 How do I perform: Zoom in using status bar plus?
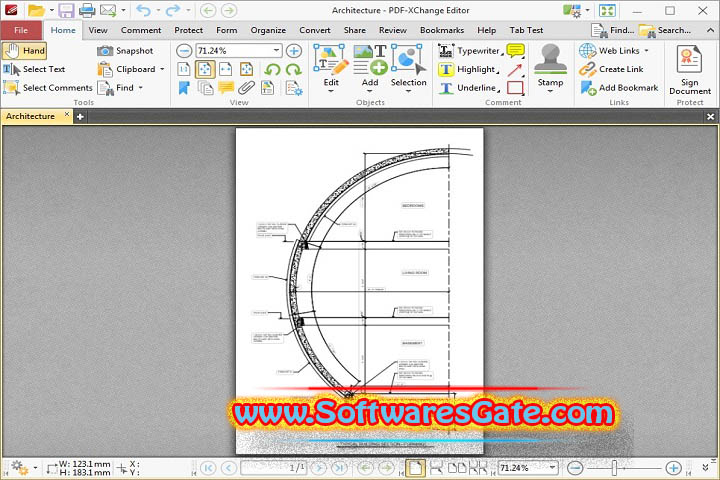coord(673,468)
